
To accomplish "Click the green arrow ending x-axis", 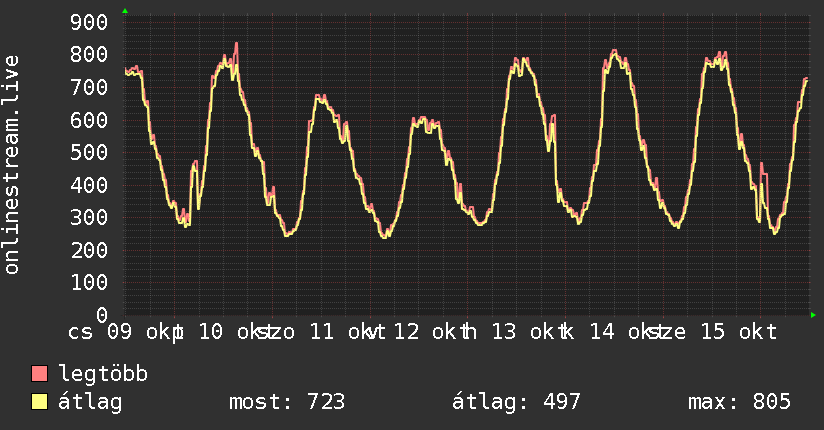I will point(813,315).
